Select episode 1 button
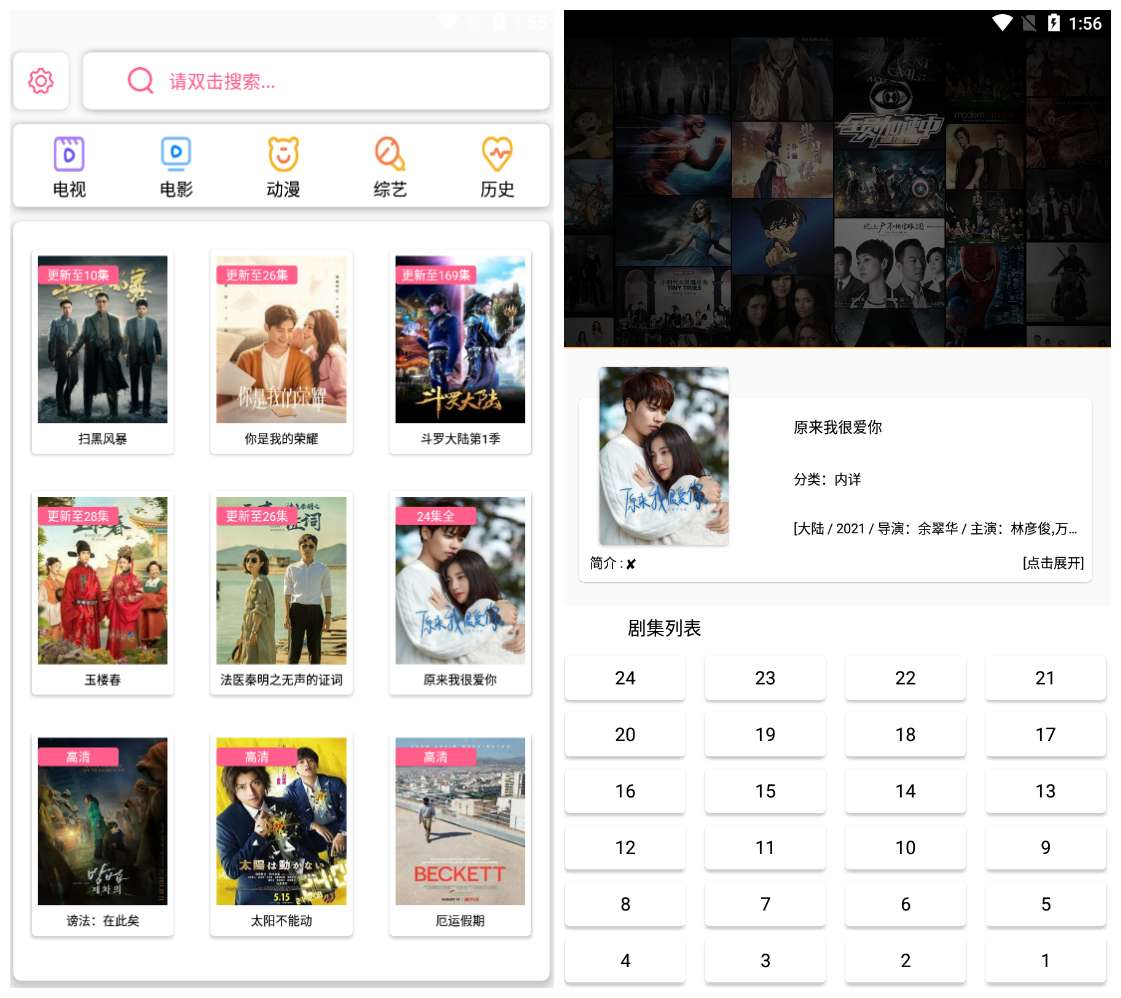This screenshot has width=1121, height=998. pos(1045,961)
